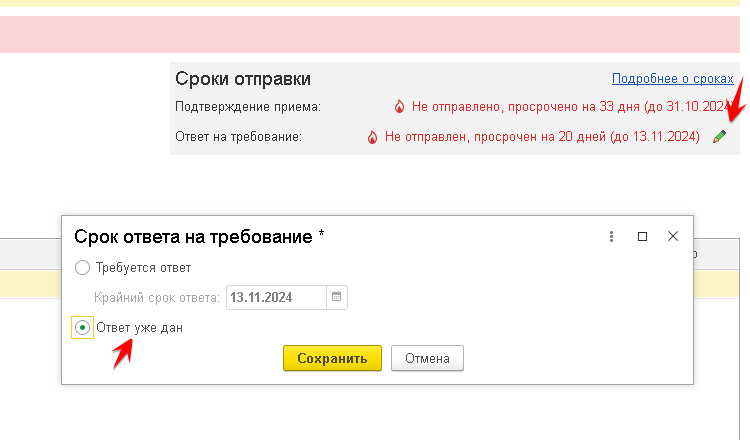Click the dialog title 'Срок ответа на требование'
This screenshot has height=440, width=750.
point(200,237)
